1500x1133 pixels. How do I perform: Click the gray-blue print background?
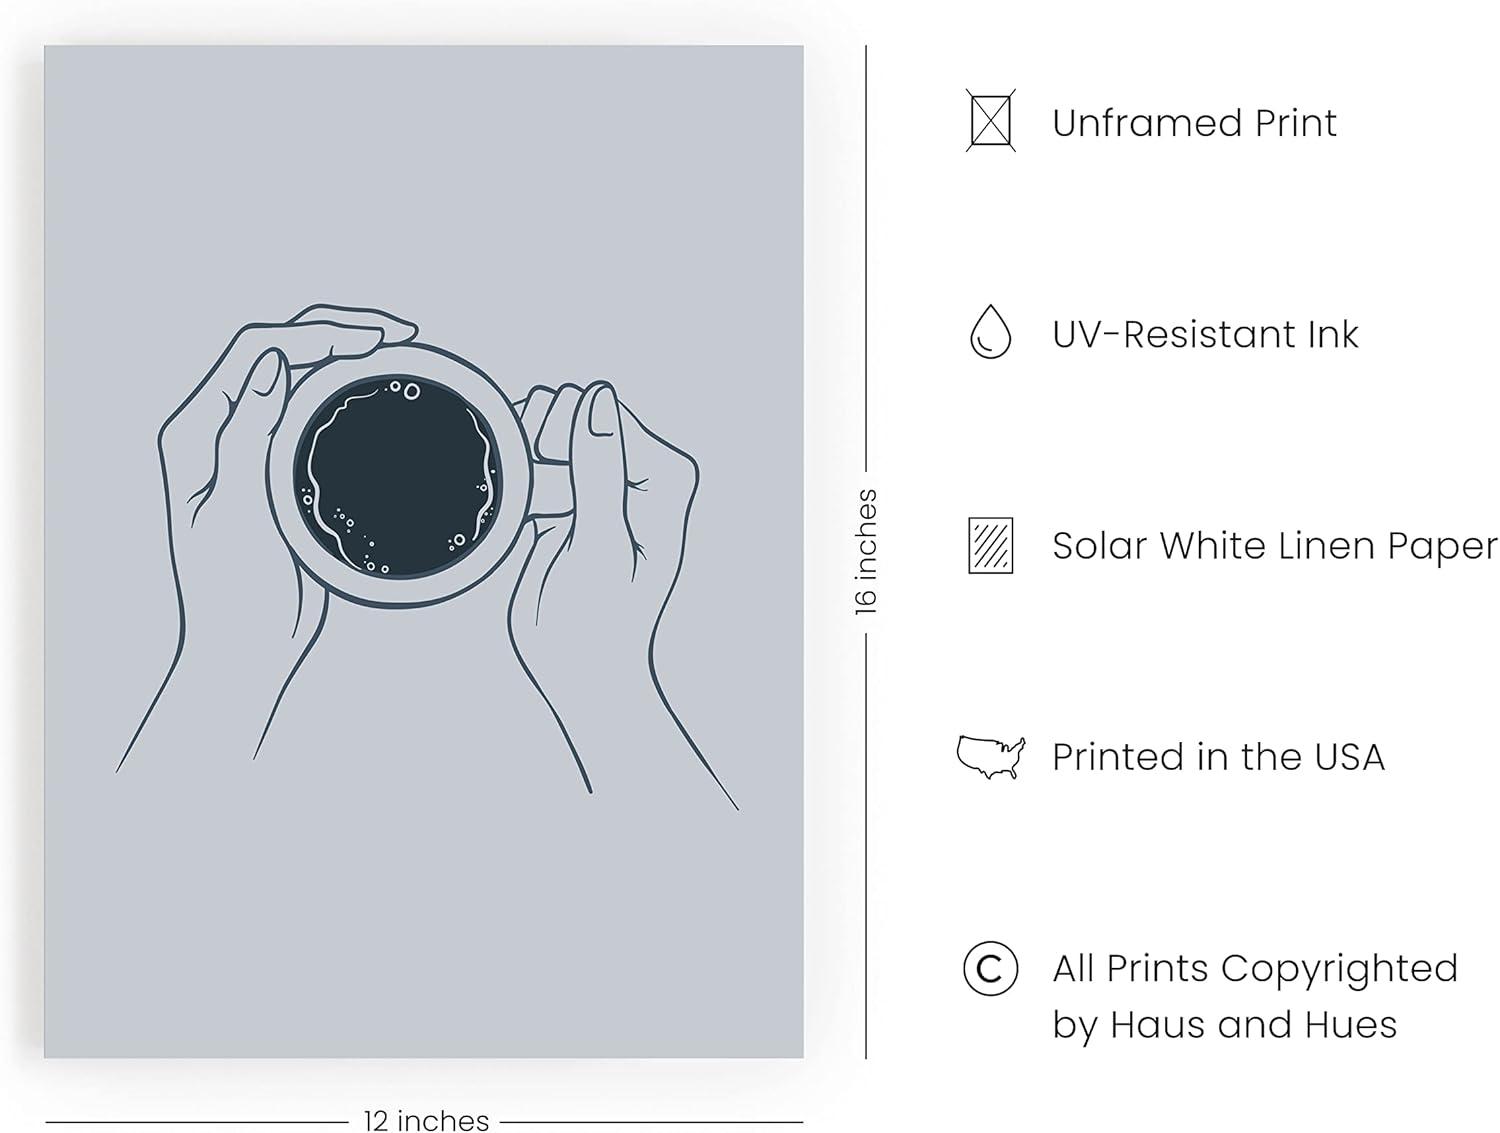[424, 900]
